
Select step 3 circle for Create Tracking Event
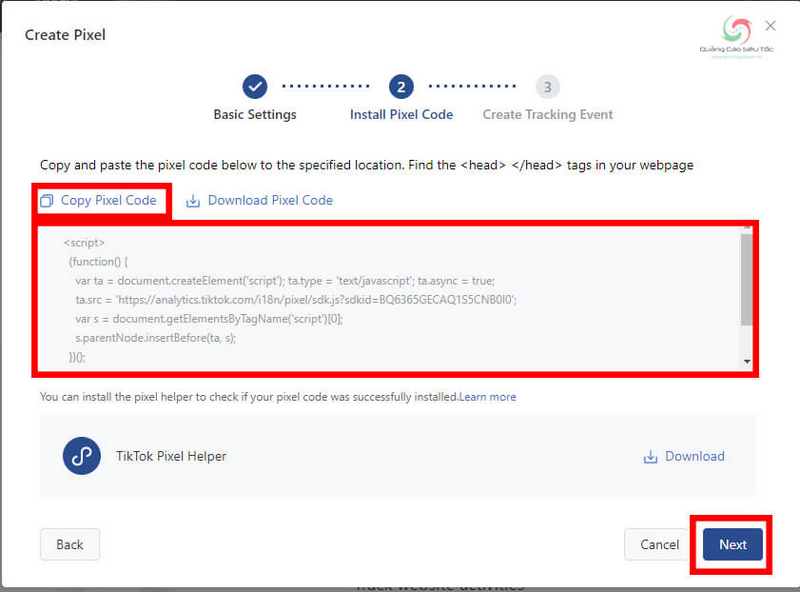pyautogui.click(x=547, y=87)
